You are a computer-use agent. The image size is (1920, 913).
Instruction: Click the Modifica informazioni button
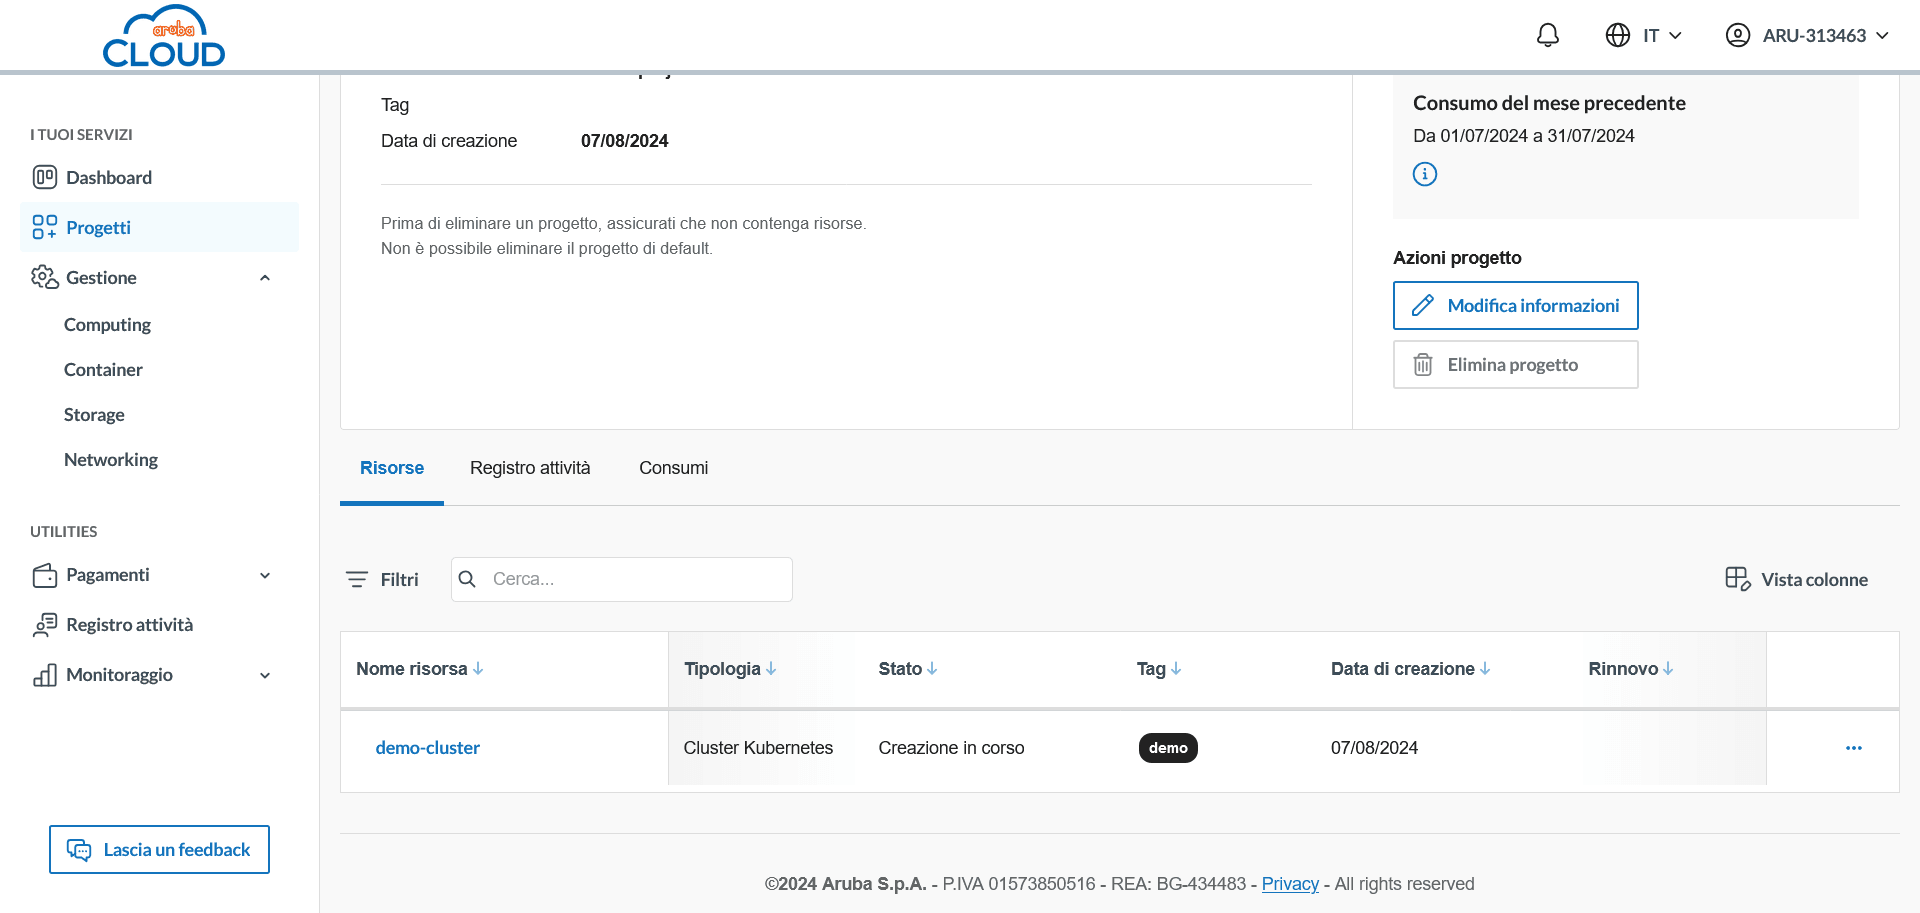1515,306
